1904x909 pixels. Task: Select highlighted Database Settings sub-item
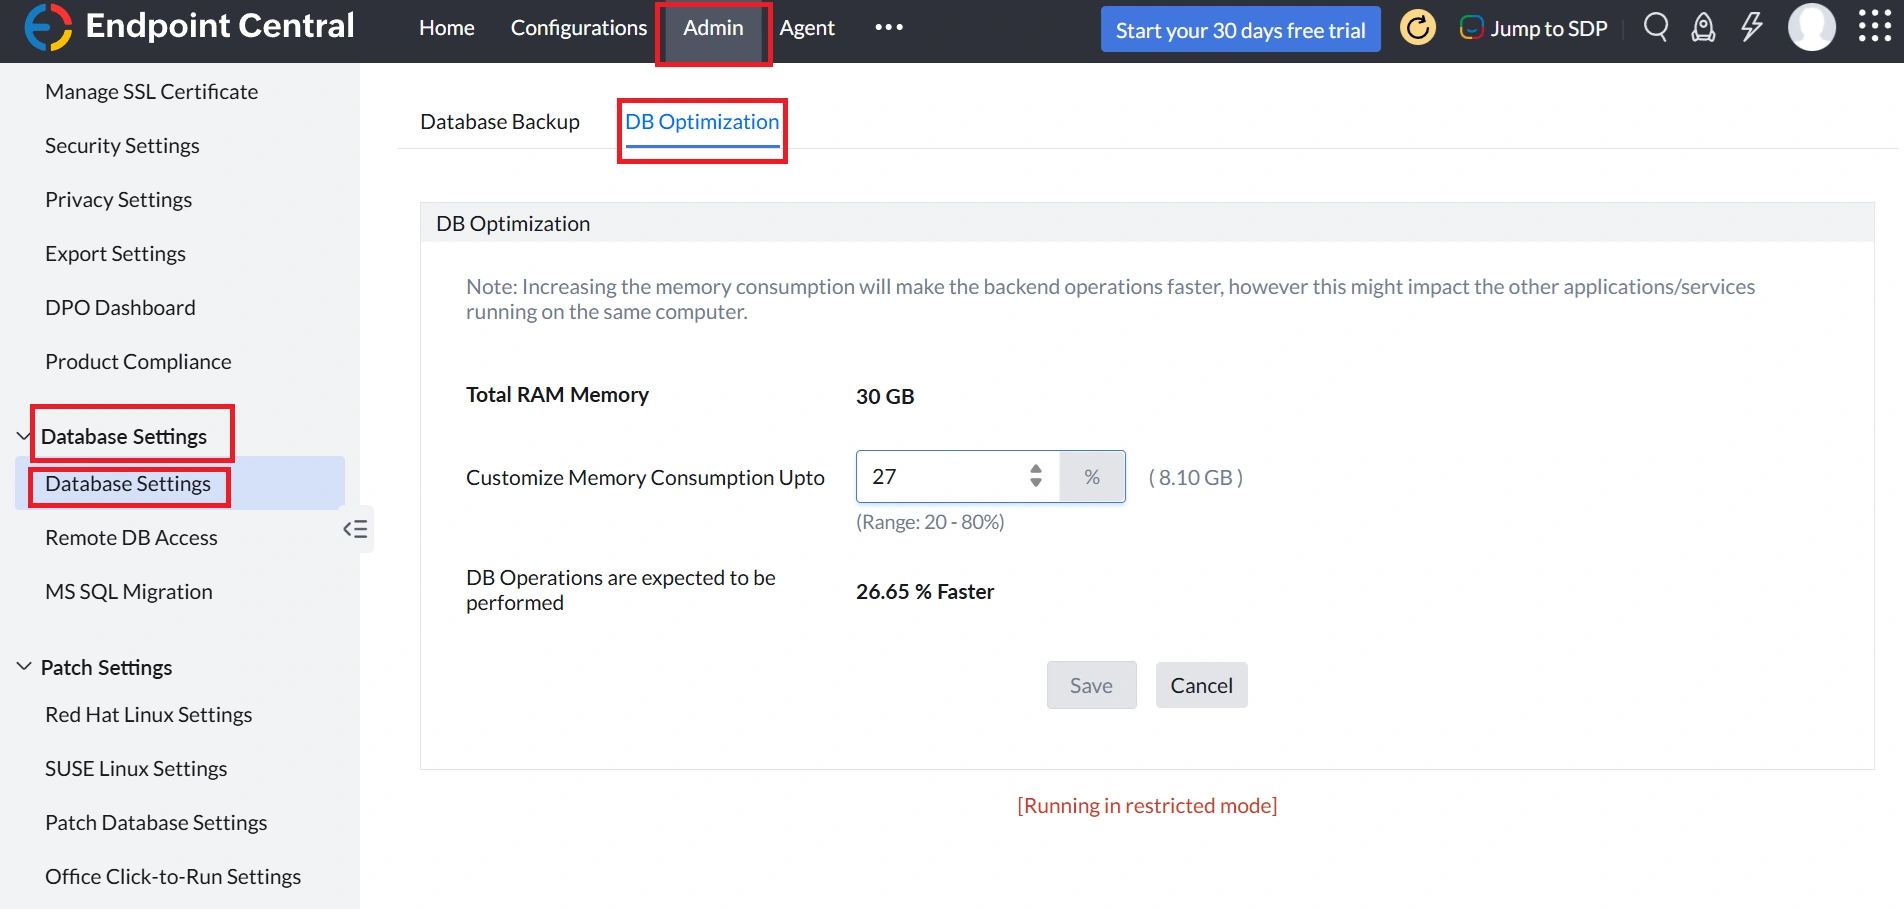(x=180, y=484)
